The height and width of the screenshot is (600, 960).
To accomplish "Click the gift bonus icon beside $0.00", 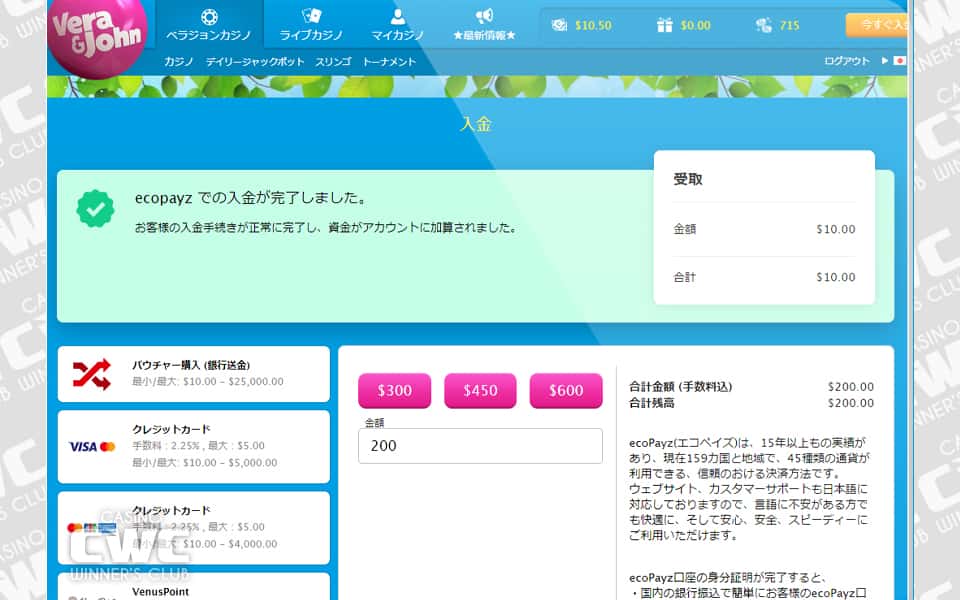I will [x=664, y=25].
